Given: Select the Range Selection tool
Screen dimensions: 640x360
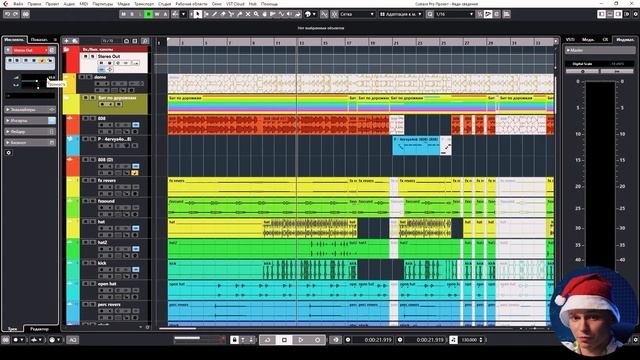Looking at the screenshot, I should point(206,14).
